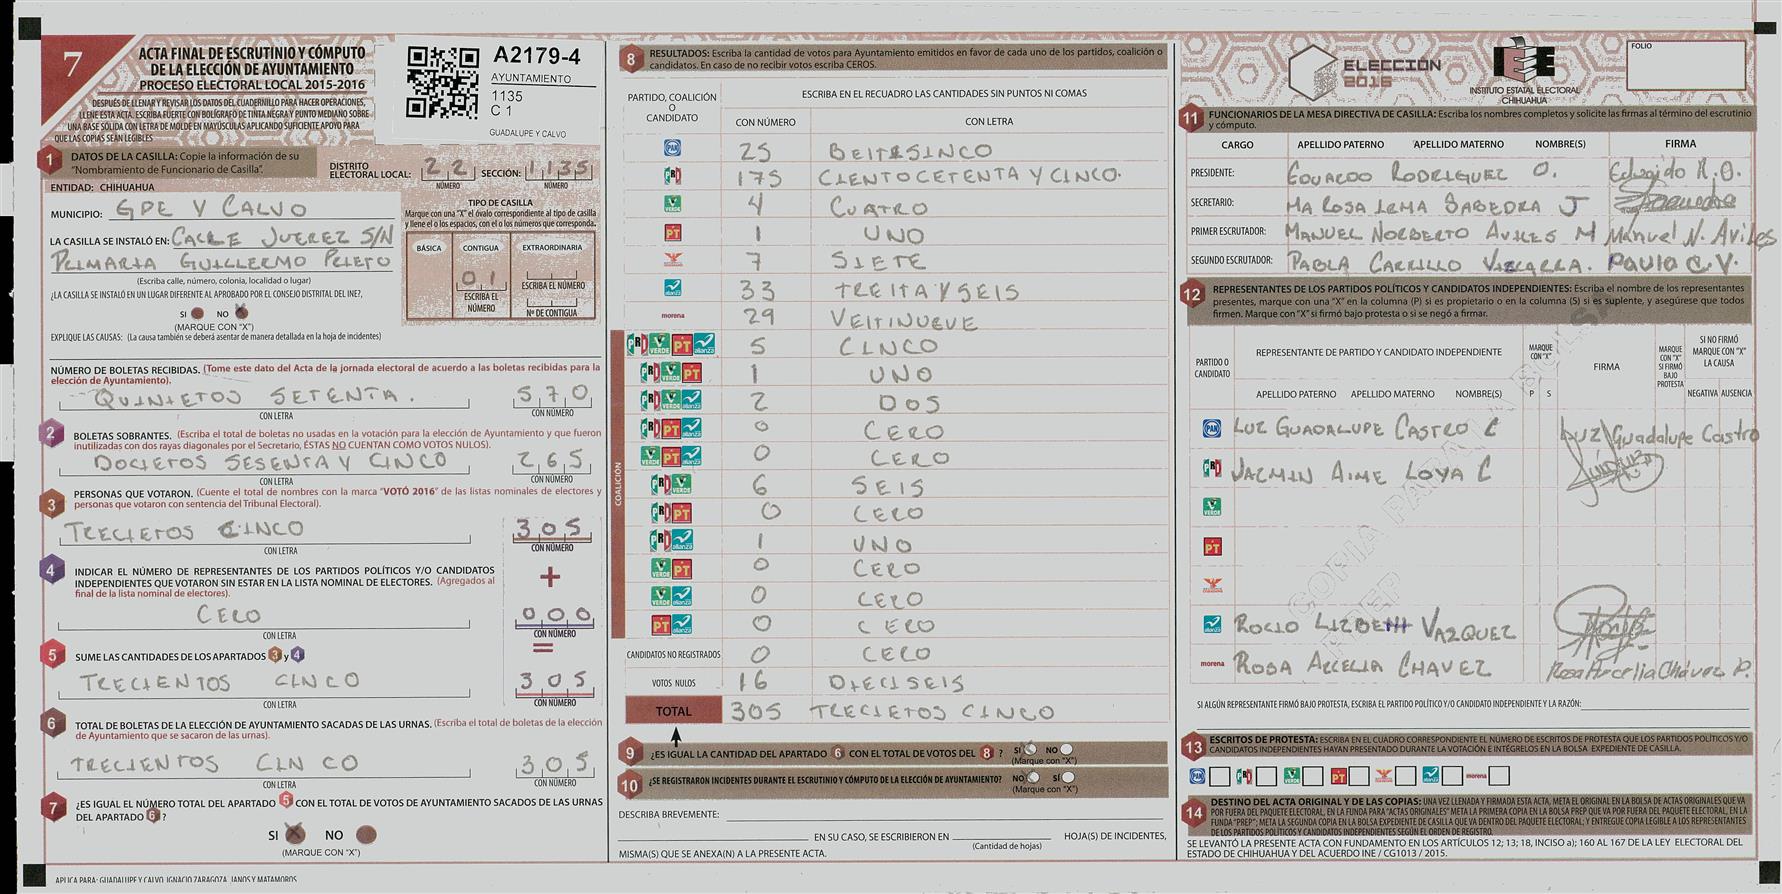Click the red number 8 Resultados section badge
The image size is (1782, 894).
tap(630, 59)
